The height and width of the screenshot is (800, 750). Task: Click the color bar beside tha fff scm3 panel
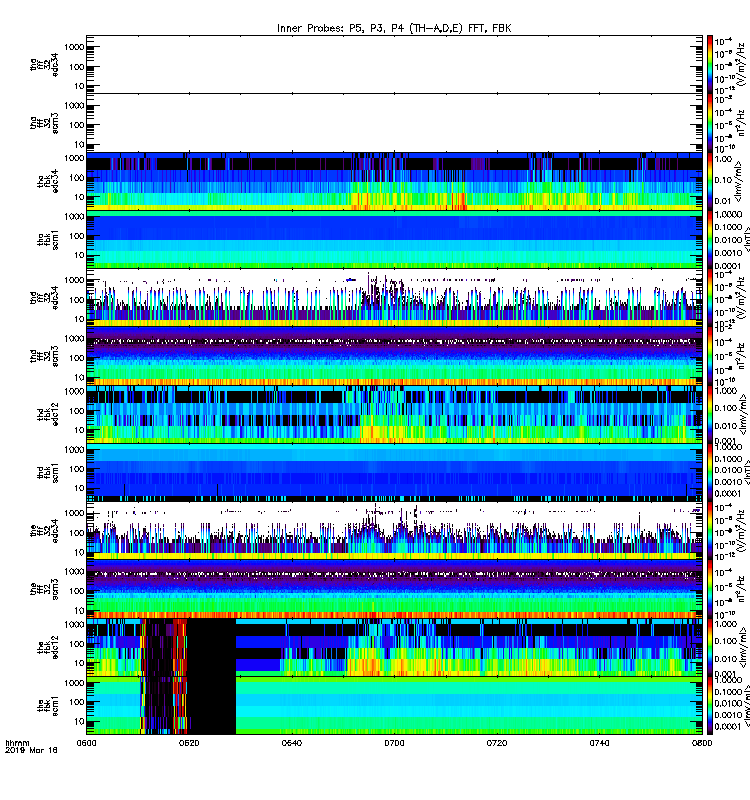[x=710, y=122]
